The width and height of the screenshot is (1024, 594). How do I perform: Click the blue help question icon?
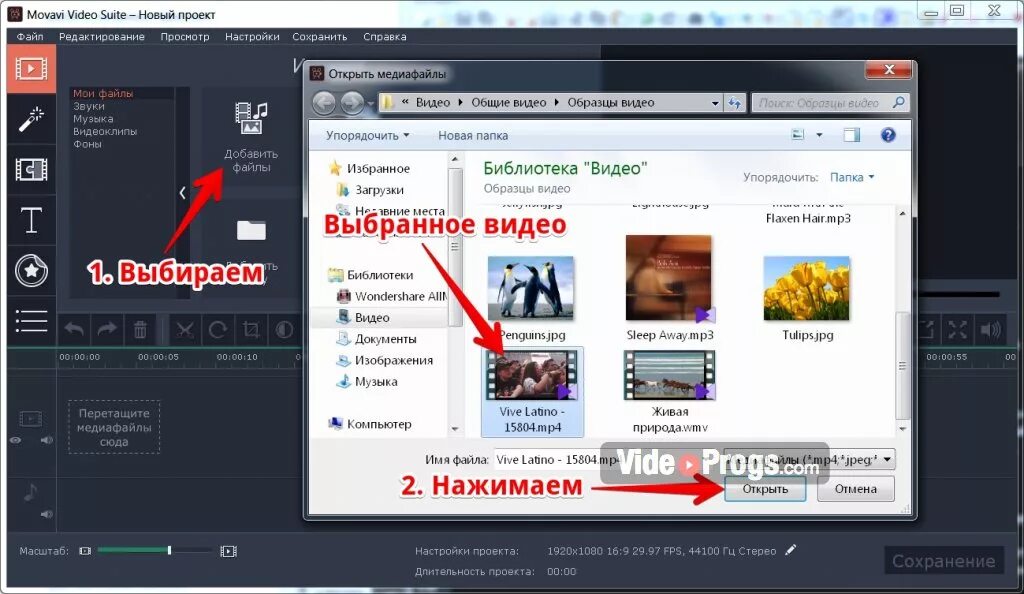[x=888, y=135]
